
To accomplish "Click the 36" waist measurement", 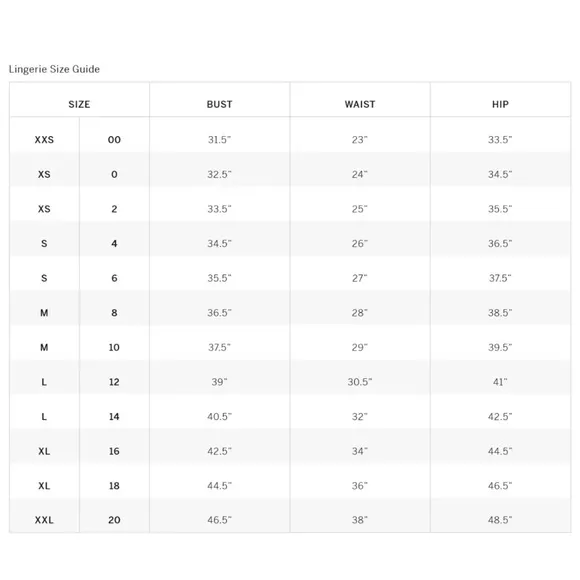I will click(360, 486).
